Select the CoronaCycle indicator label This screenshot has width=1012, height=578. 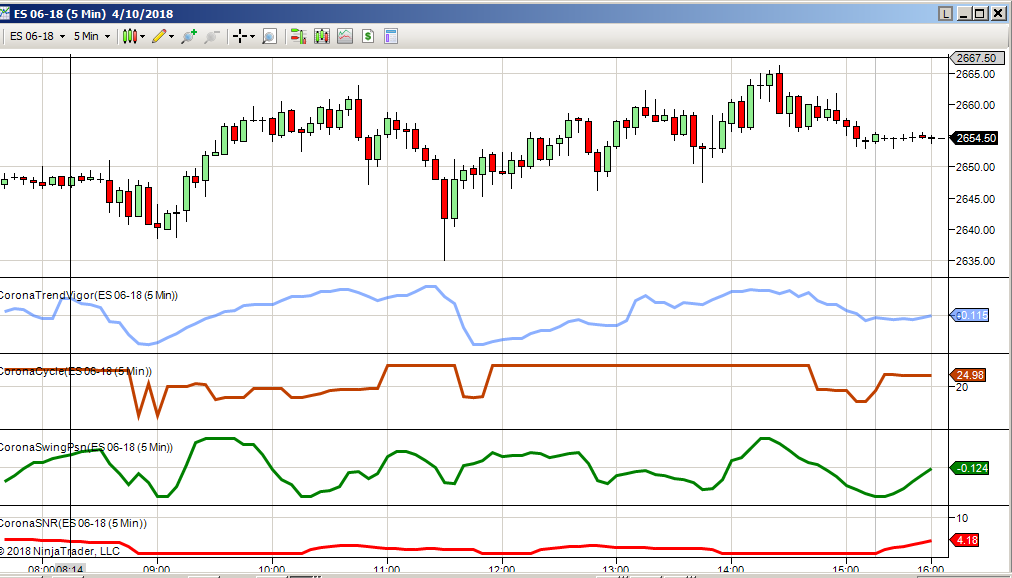point(76,371)
